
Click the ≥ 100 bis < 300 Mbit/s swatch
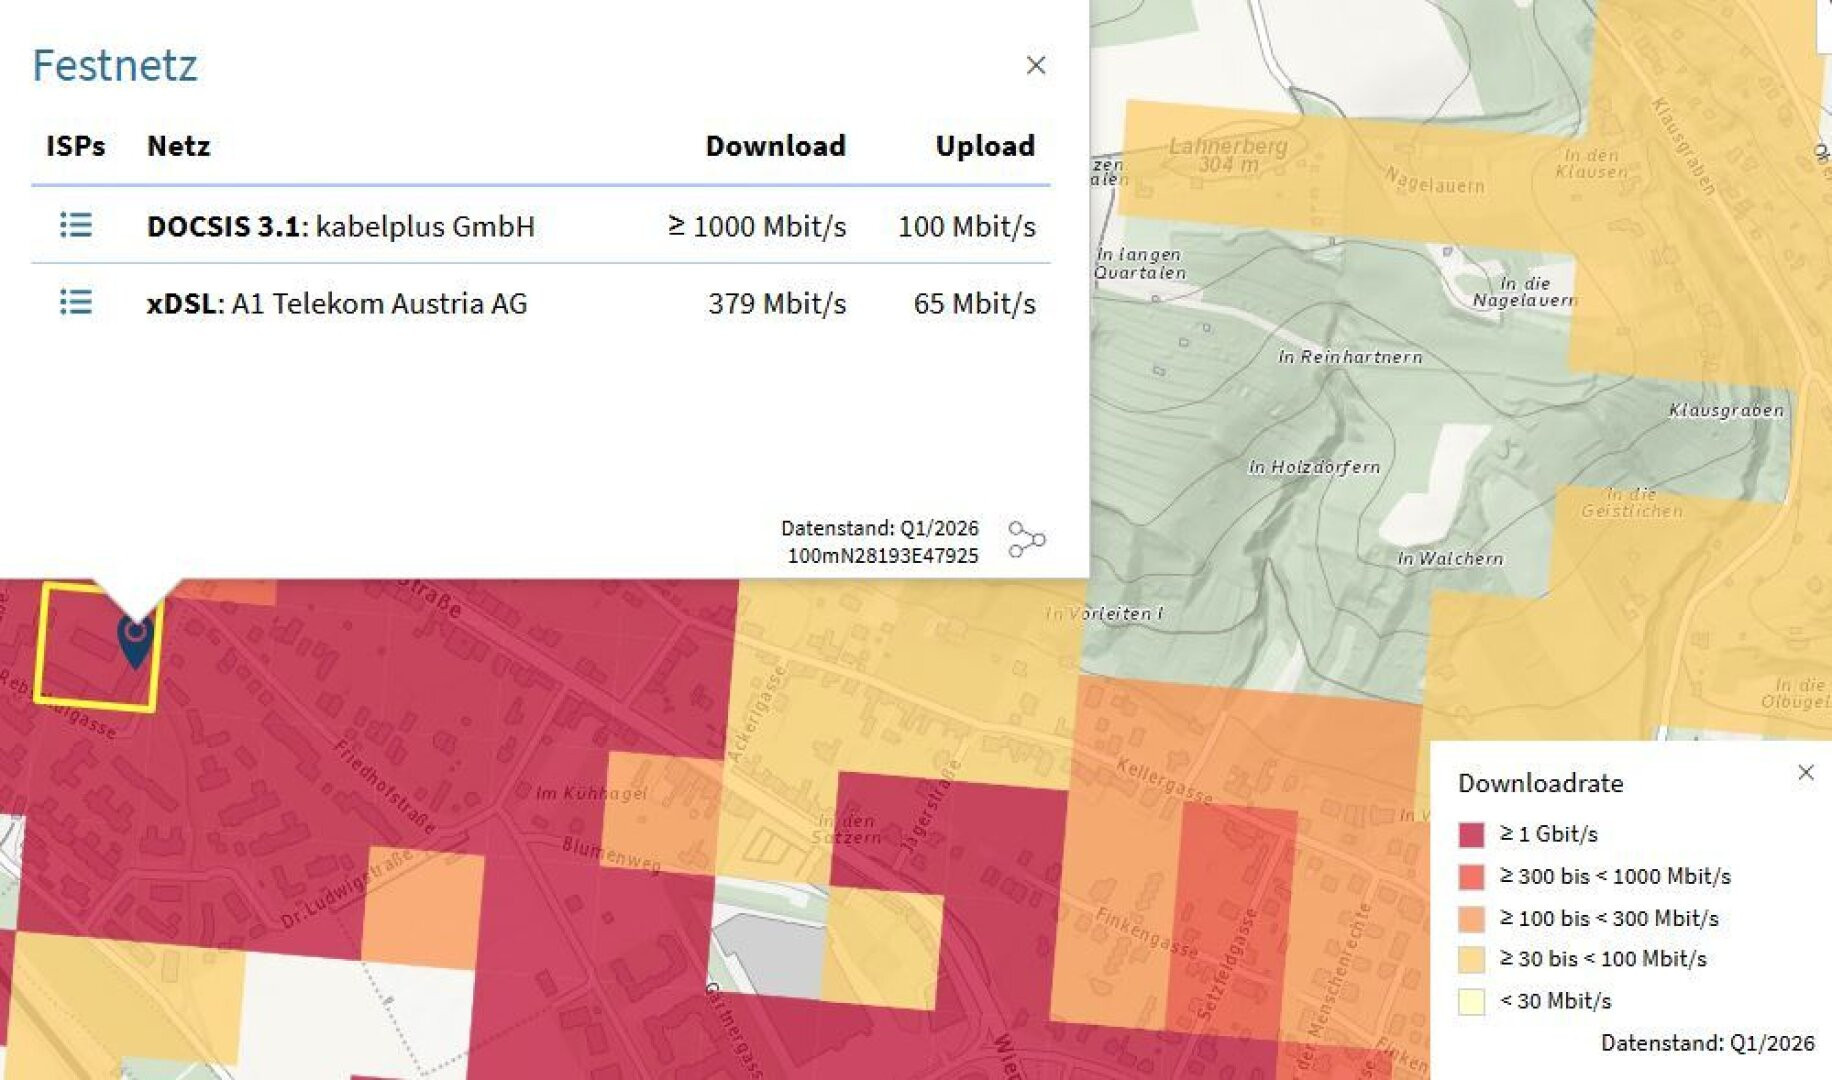tap(1471, 919)
